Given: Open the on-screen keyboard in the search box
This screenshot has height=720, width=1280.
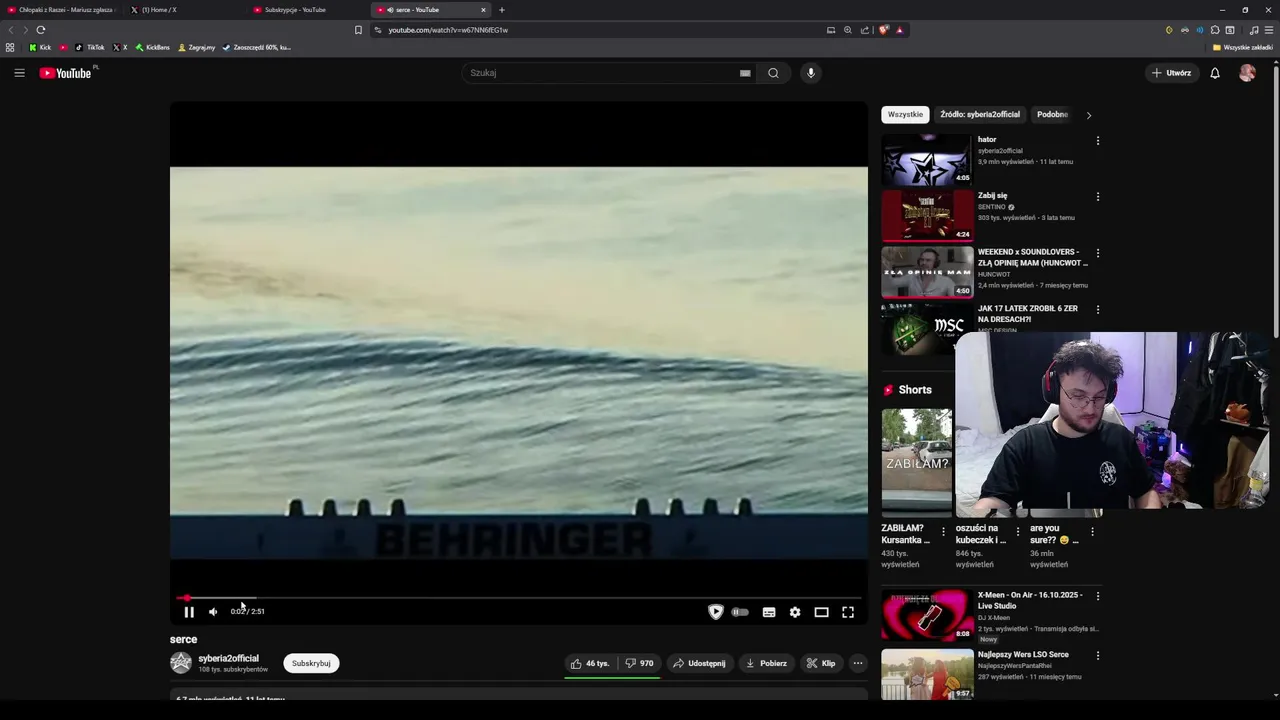Looking at the screenshot, I should [x=745, y=73].
